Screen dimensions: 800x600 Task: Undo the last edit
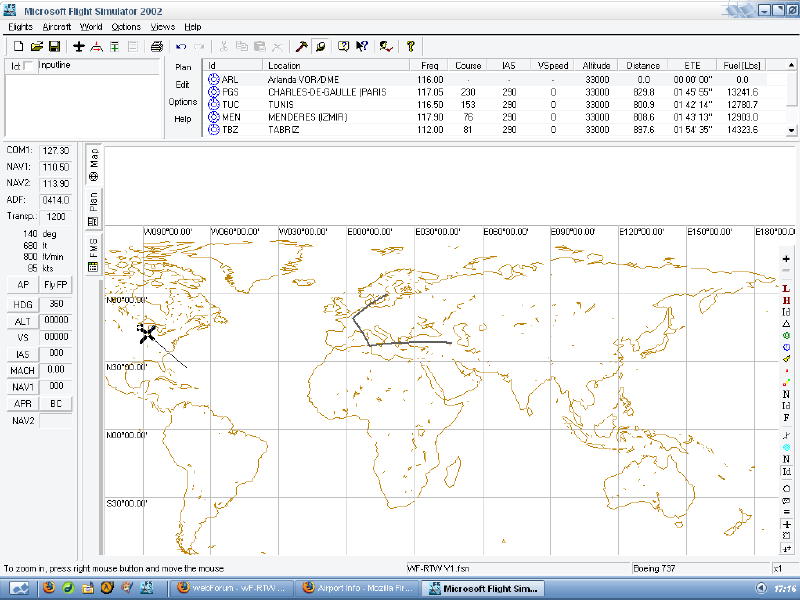click(181, 46)
